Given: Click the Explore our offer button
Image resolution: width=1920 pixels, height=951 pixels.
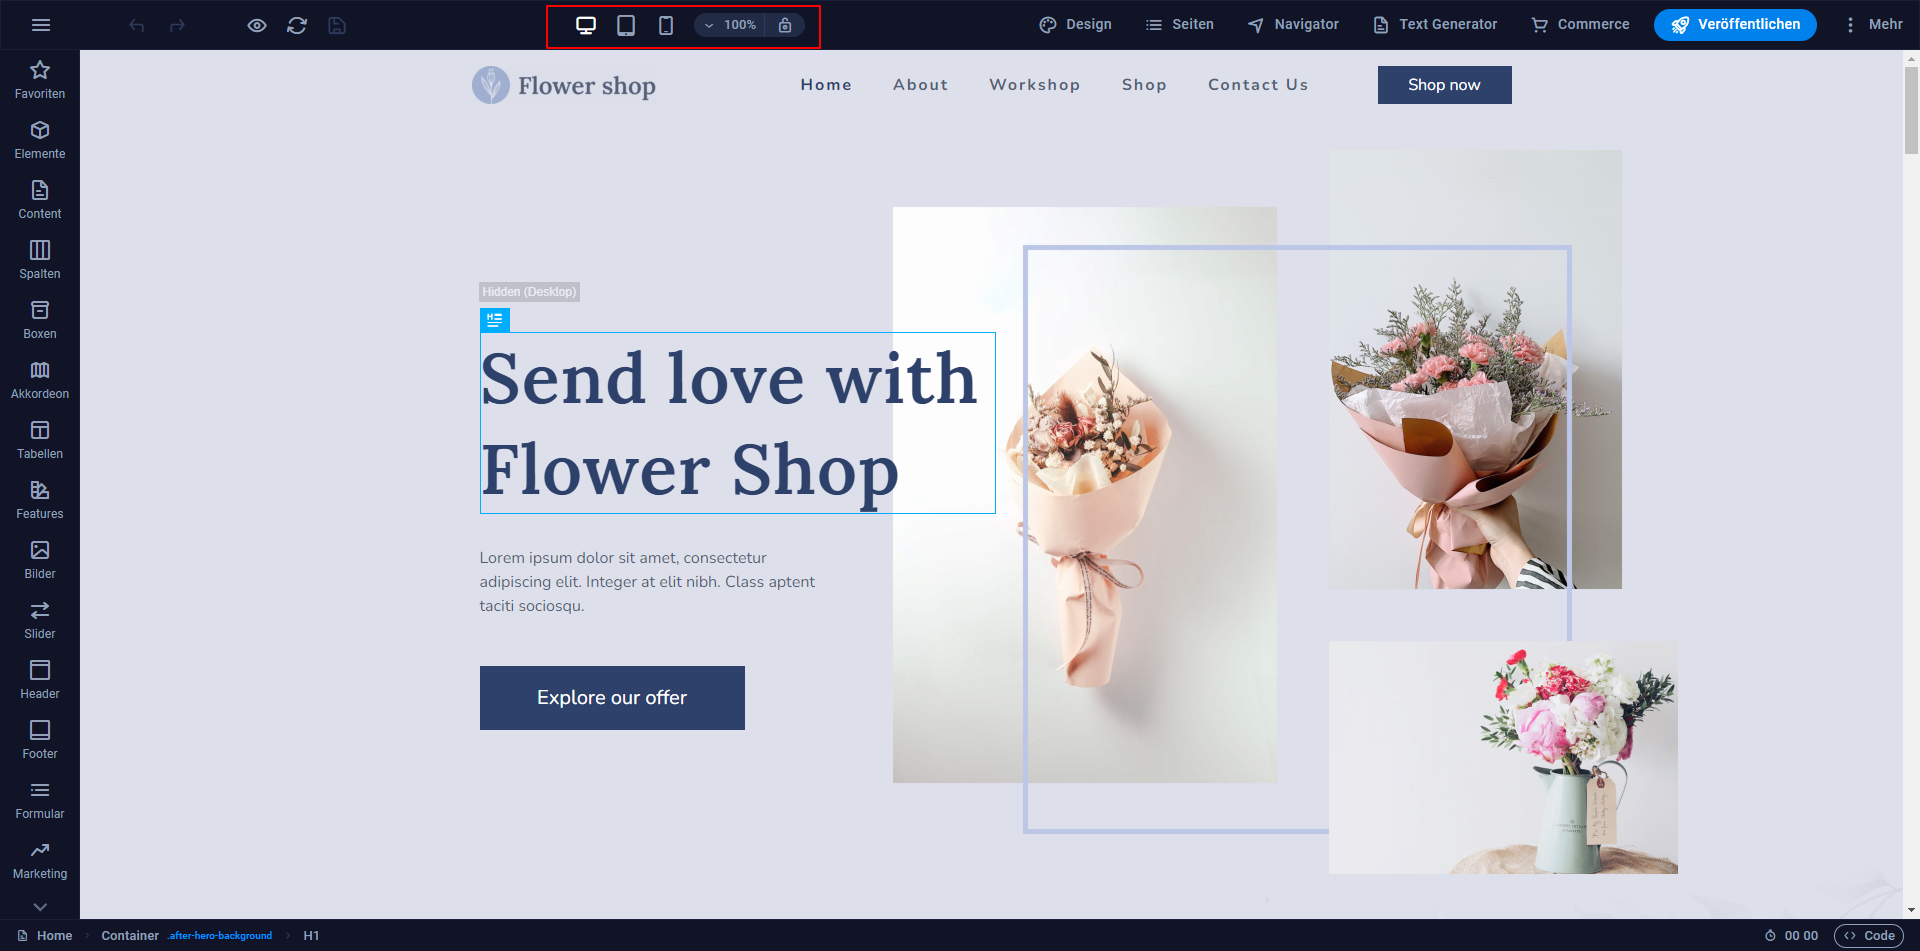Looking at the screenshot, I should (612, 698).
